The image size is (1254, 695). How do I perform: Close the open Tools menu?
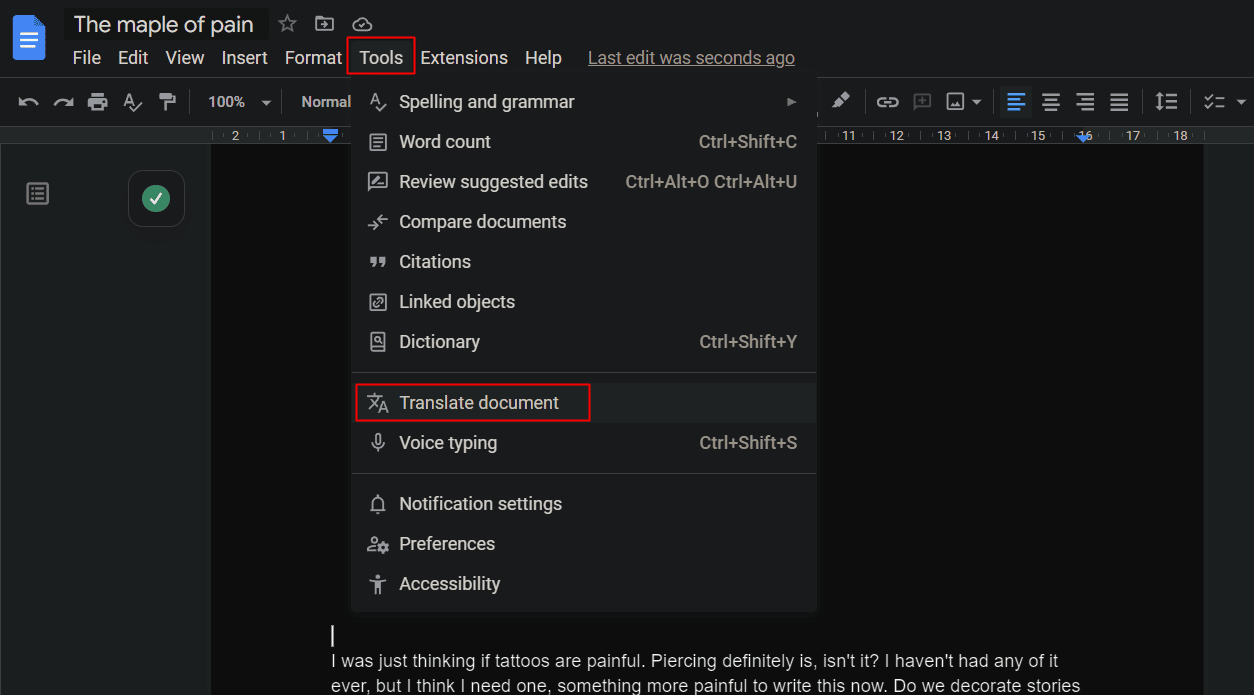pos(381,57)
